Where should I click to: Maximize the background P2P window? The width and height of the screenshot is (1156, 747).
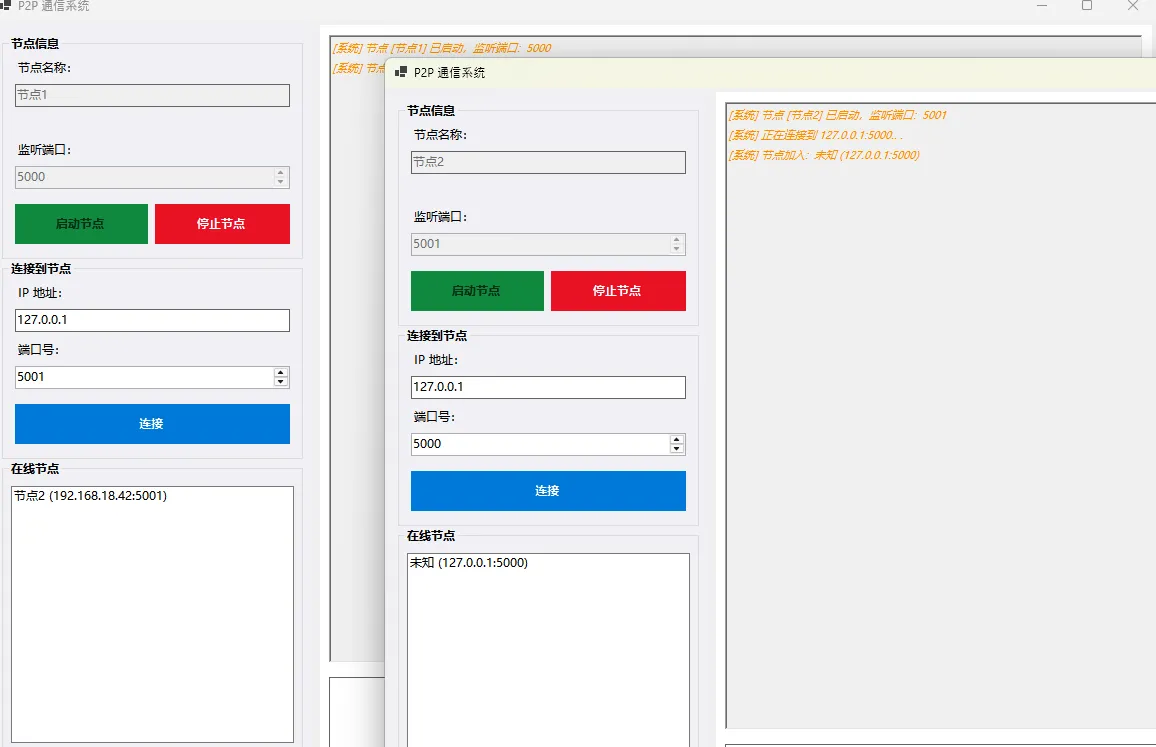pyautogui.click(x=1086, y=6)
